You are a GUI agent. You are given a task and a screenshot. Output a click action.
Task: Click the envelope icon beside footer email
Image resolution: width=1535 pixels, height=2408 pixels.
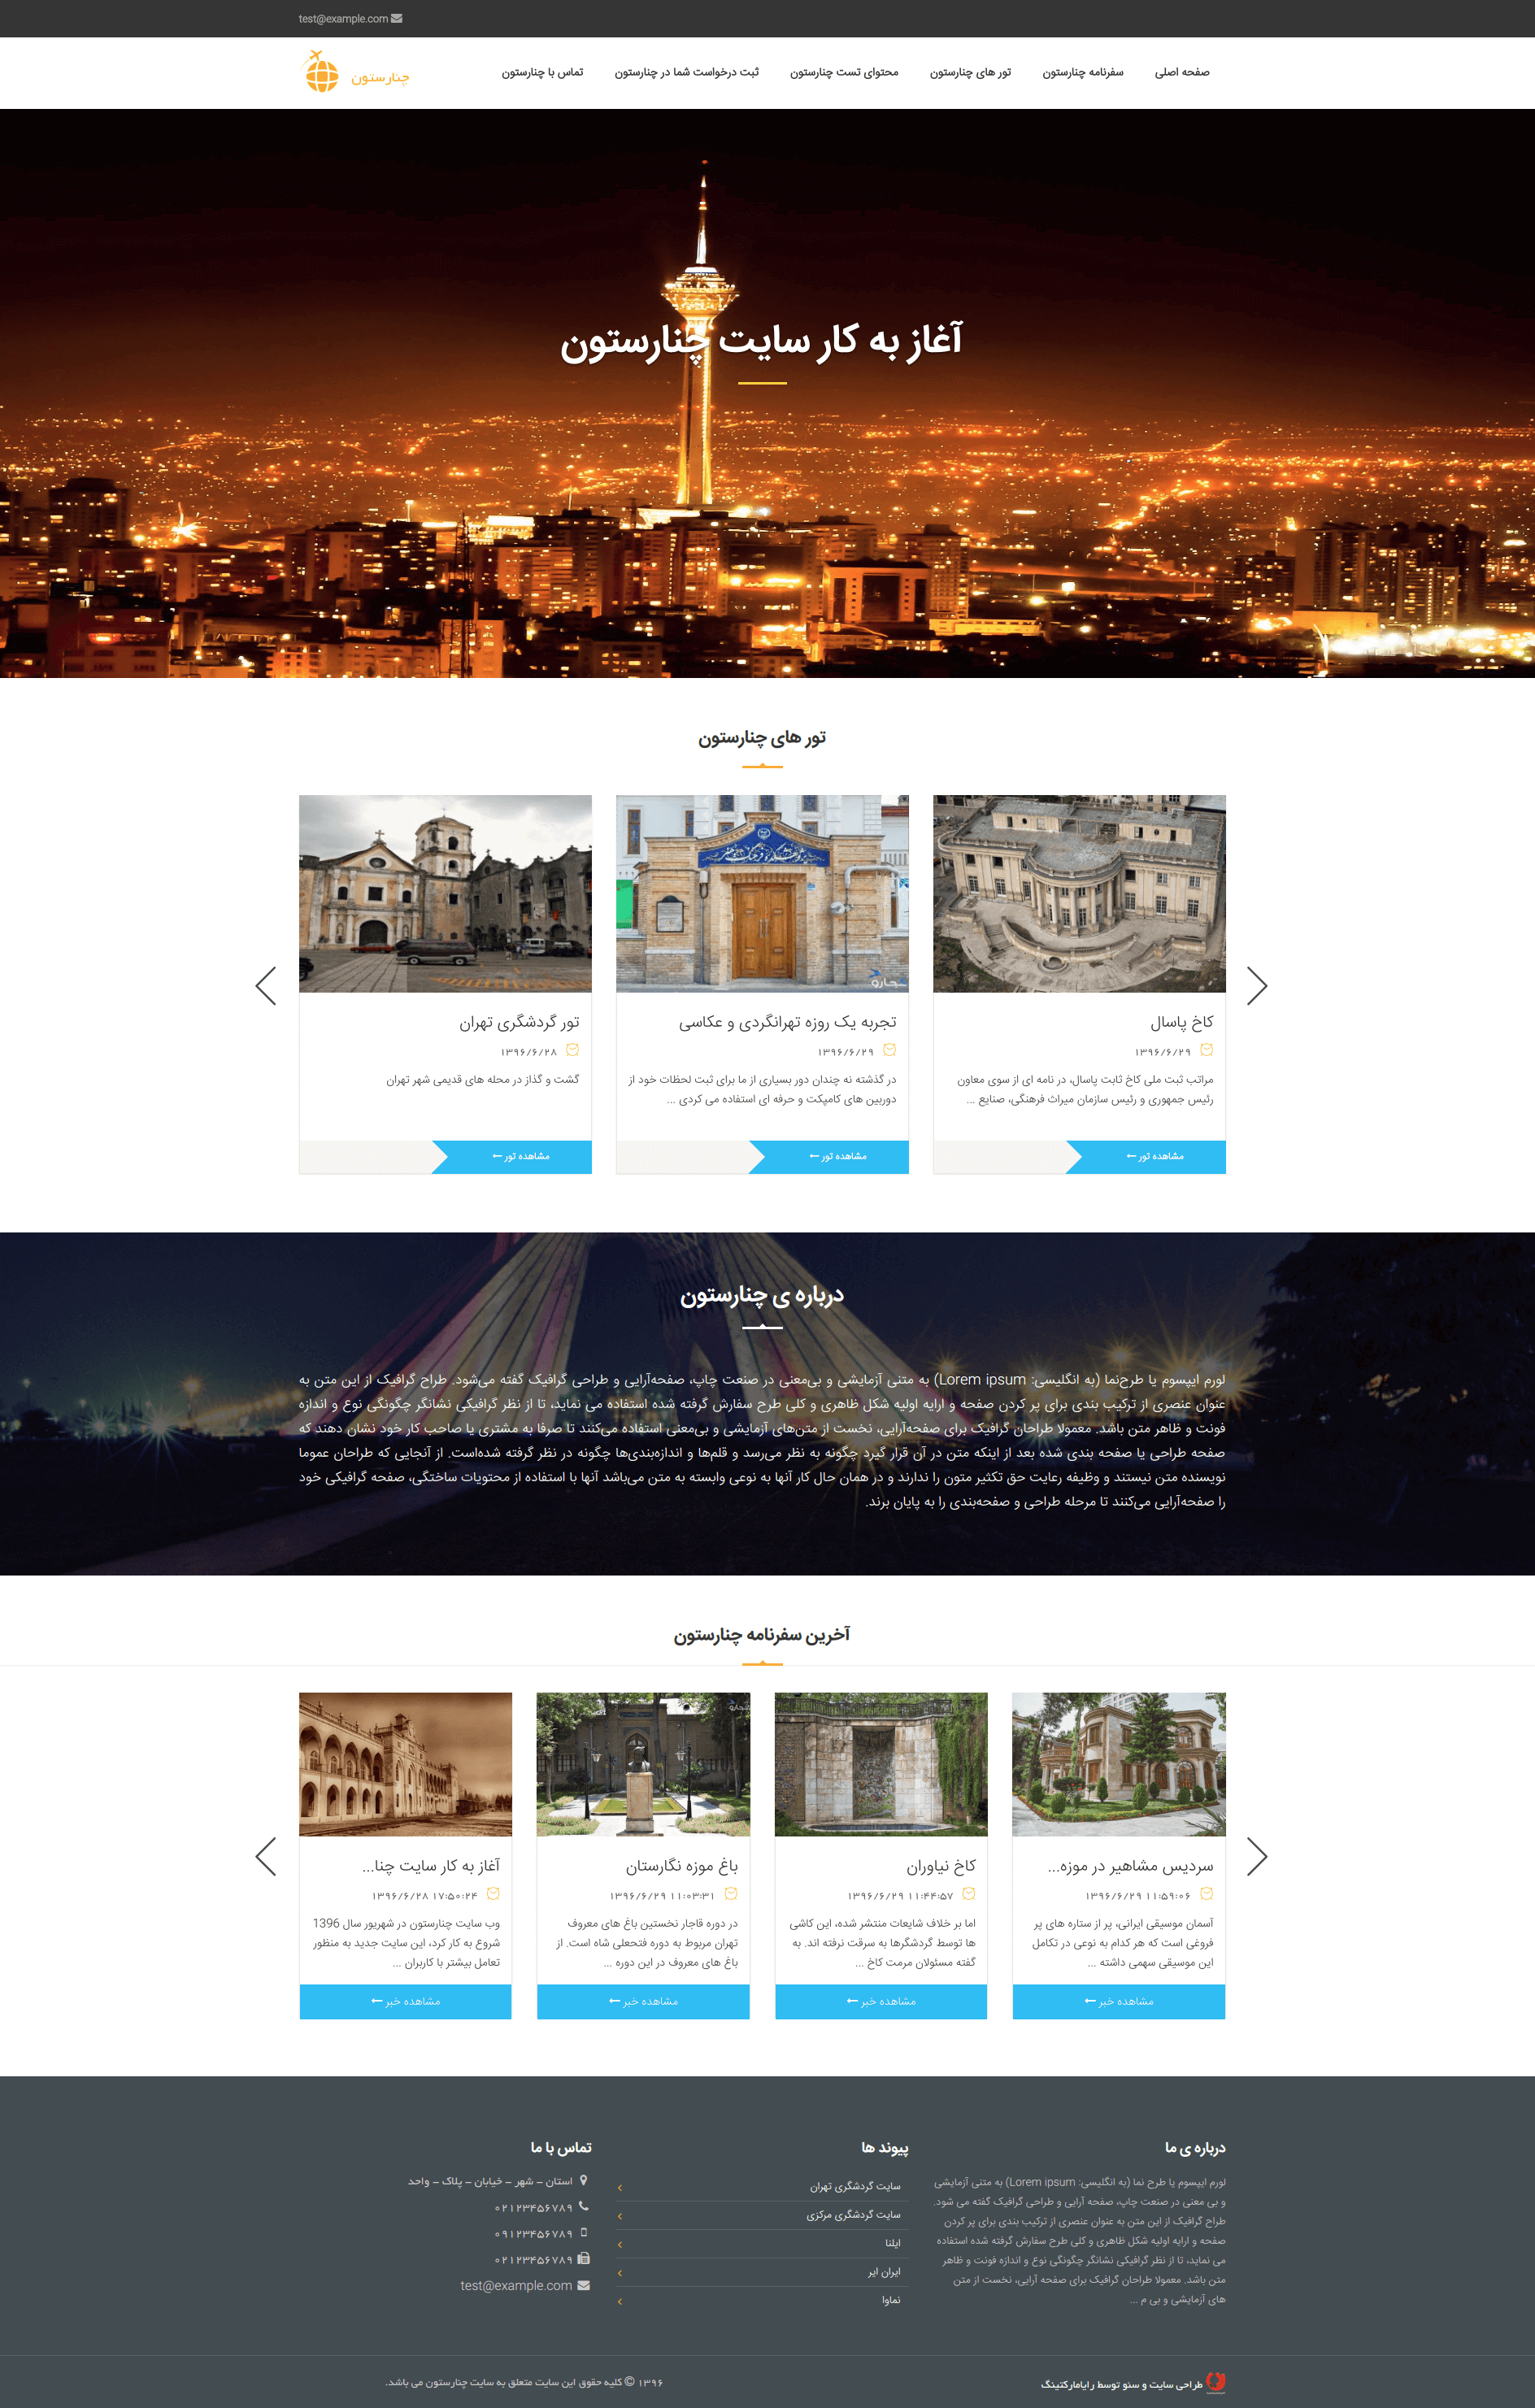tap(584, 2285)
